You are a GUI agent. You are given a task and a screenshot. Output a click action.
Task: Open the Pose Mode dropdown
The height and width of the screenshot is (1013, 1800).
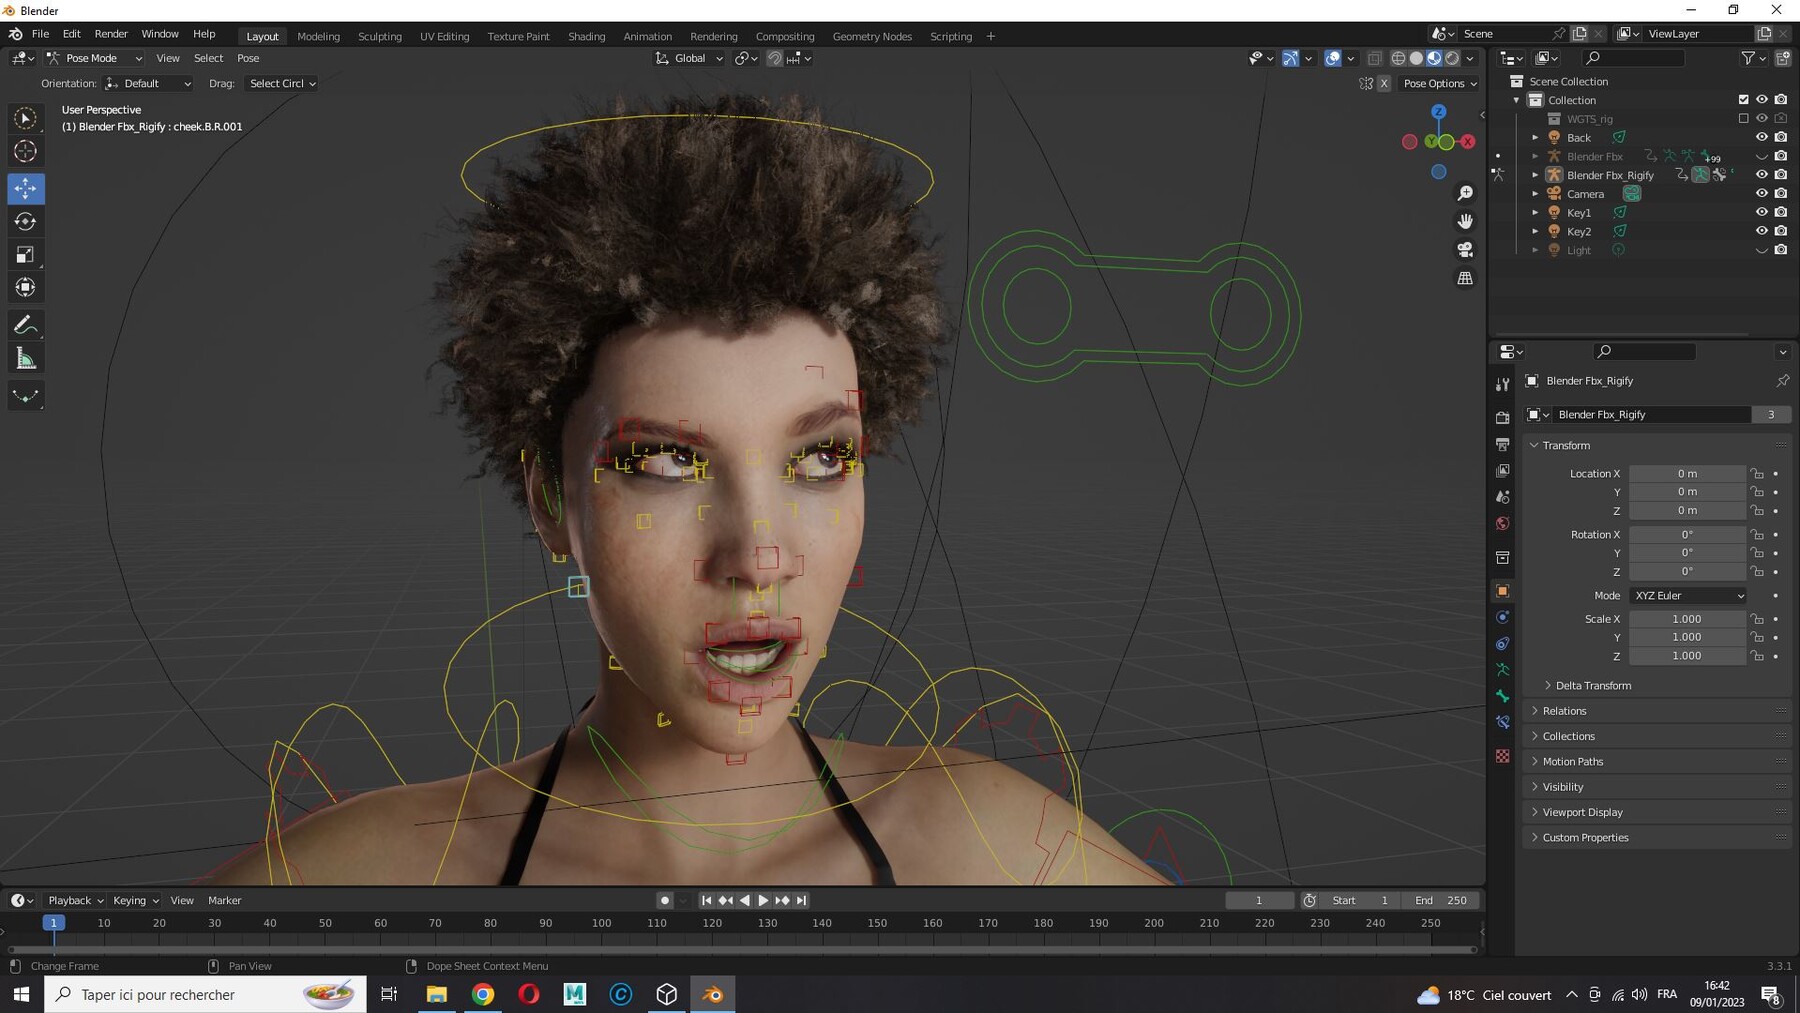click(95, 58)
